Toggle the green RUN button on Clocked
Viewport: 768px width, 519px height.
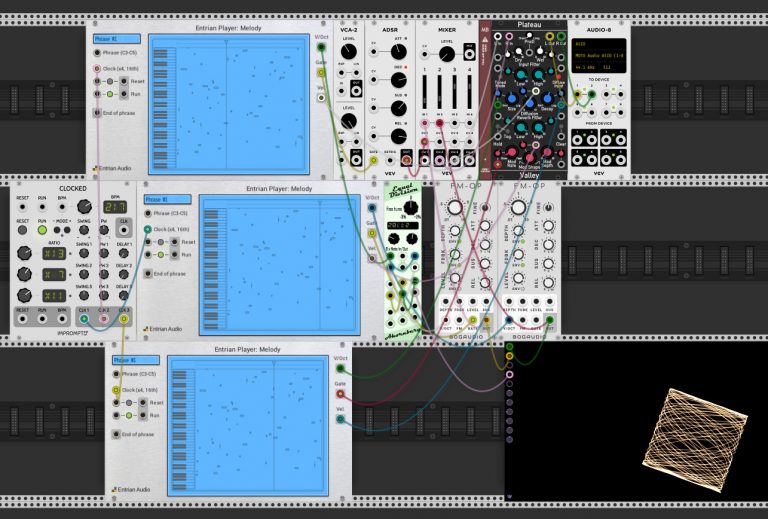(x=42, y=230)
